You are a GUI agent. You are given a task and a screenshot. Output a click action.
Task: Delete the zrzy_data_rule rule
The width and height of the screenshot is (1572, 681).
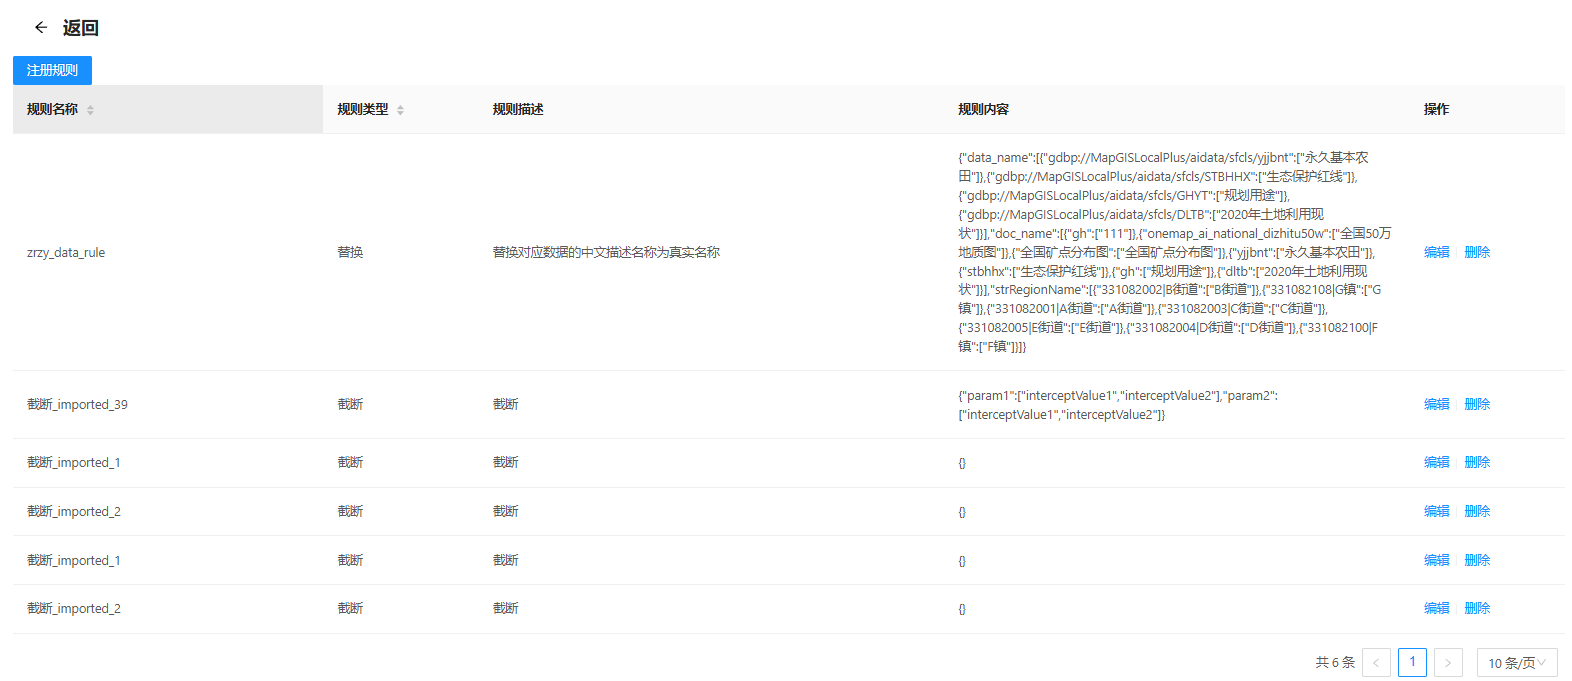click(1477, 252)
